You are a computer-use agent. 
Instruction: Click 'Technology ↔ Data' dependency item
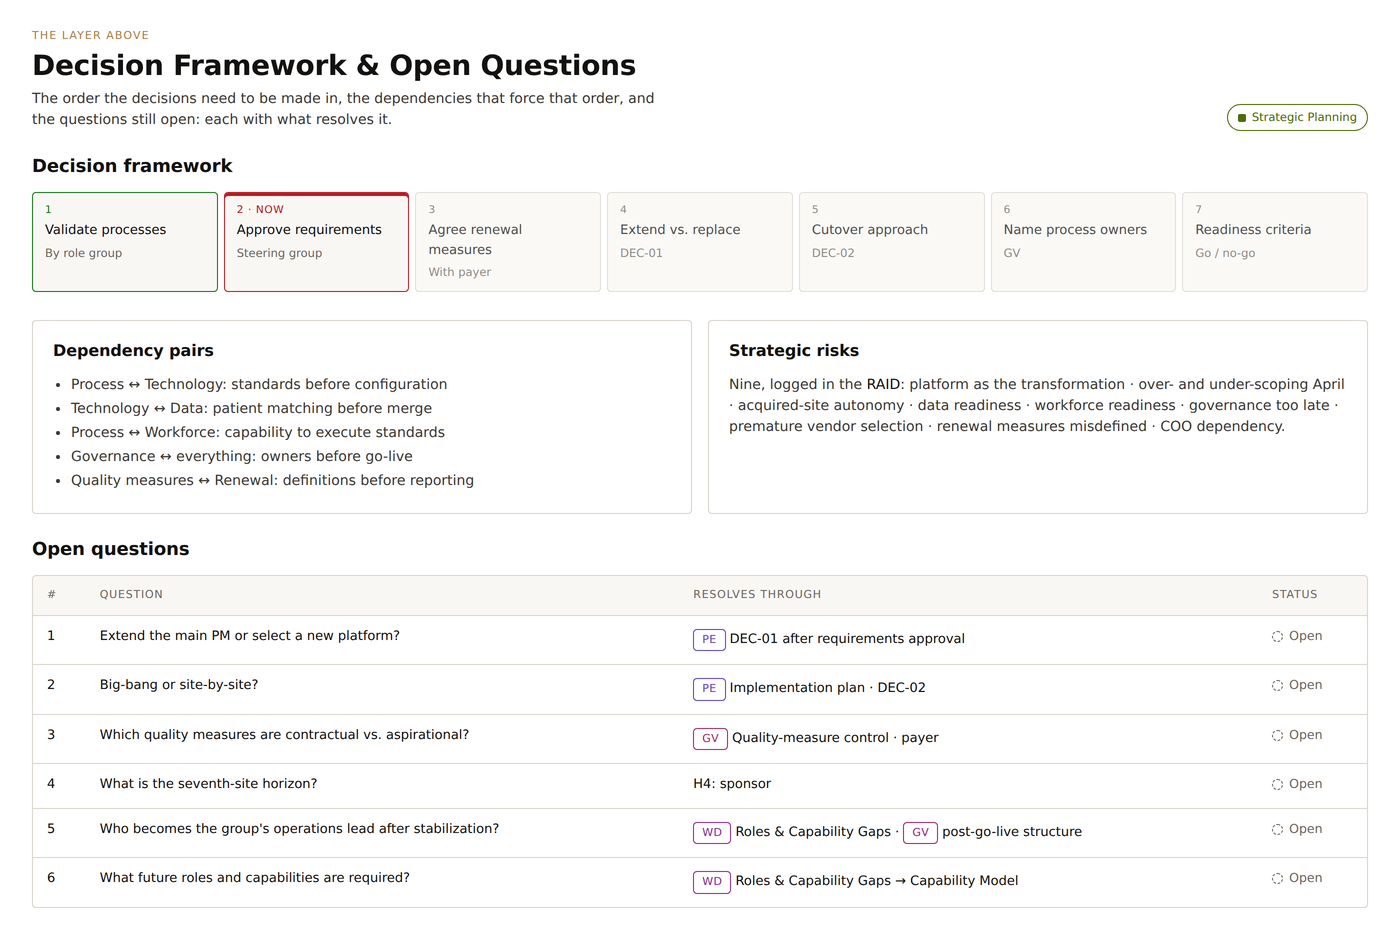click(251, 408)
